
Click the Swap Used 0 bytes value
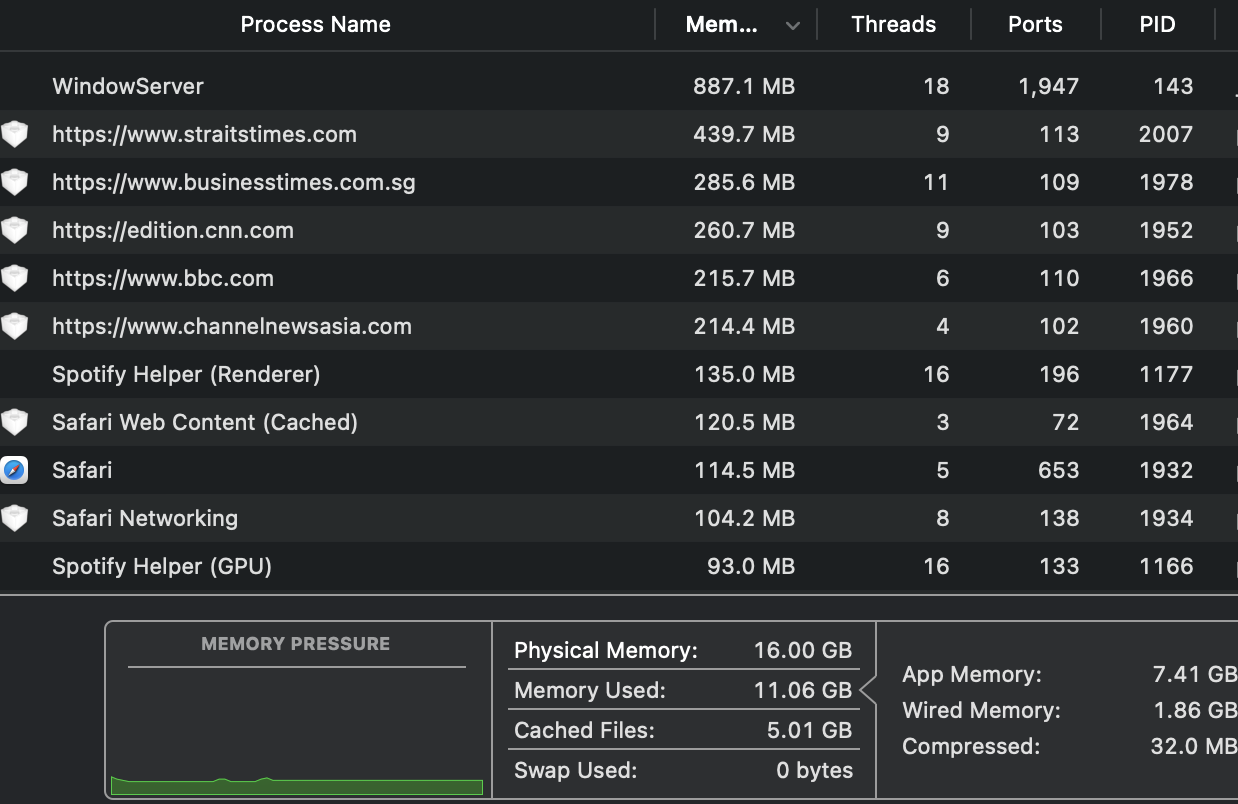click(815, 770)
